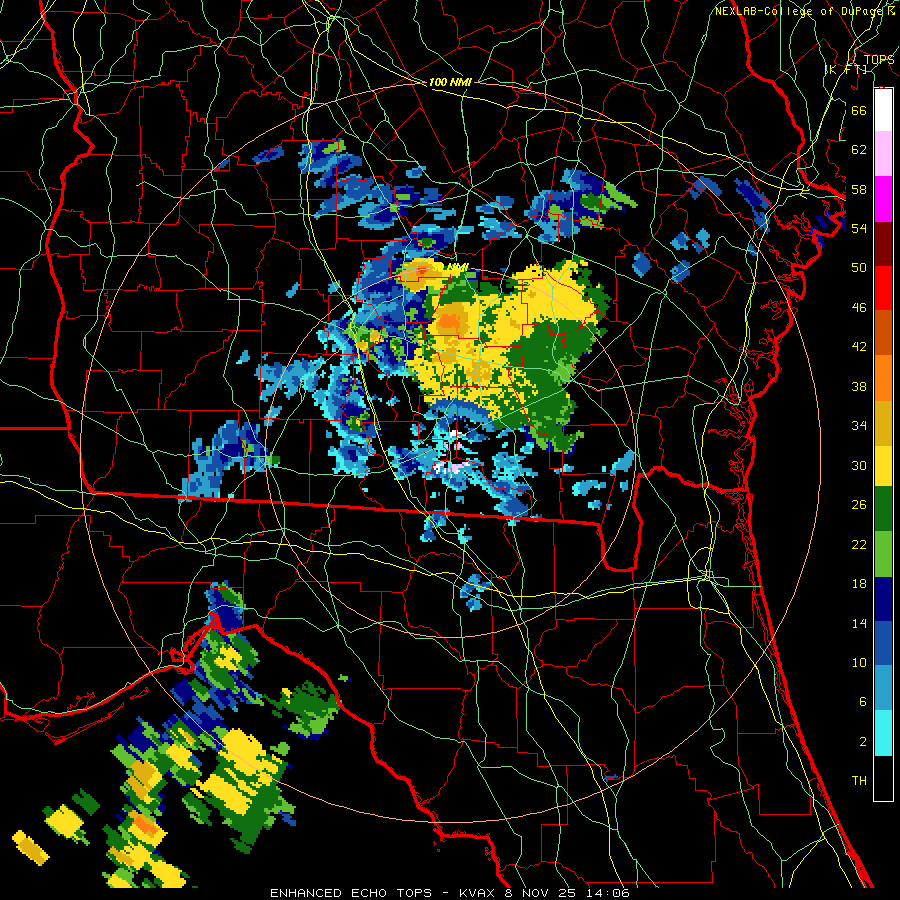
Task: Click the legend value 2
Action: [862, 742]
